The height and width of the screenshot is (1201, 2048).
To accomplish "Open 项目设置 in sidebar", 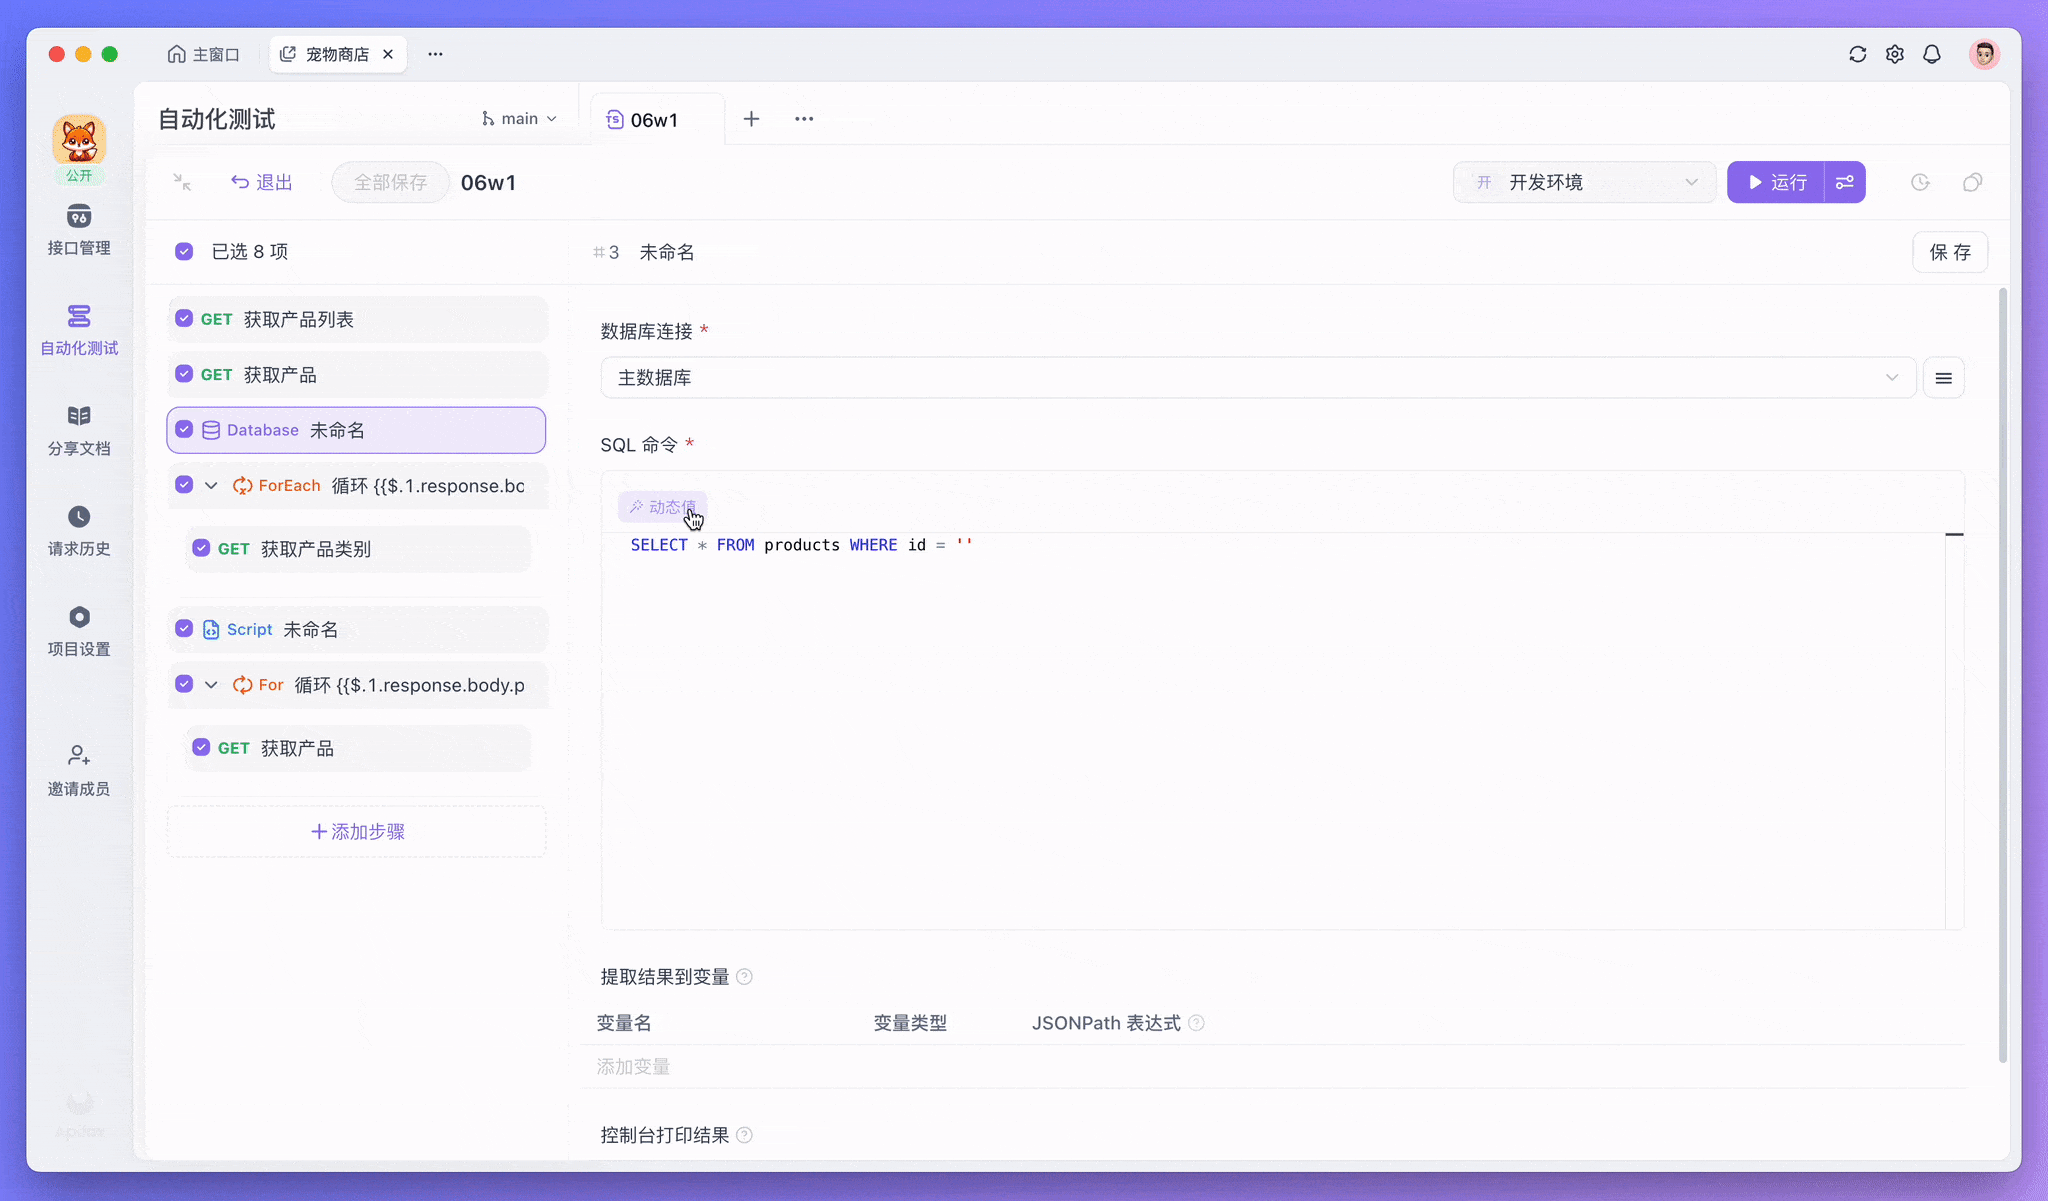I will [79, 617].
